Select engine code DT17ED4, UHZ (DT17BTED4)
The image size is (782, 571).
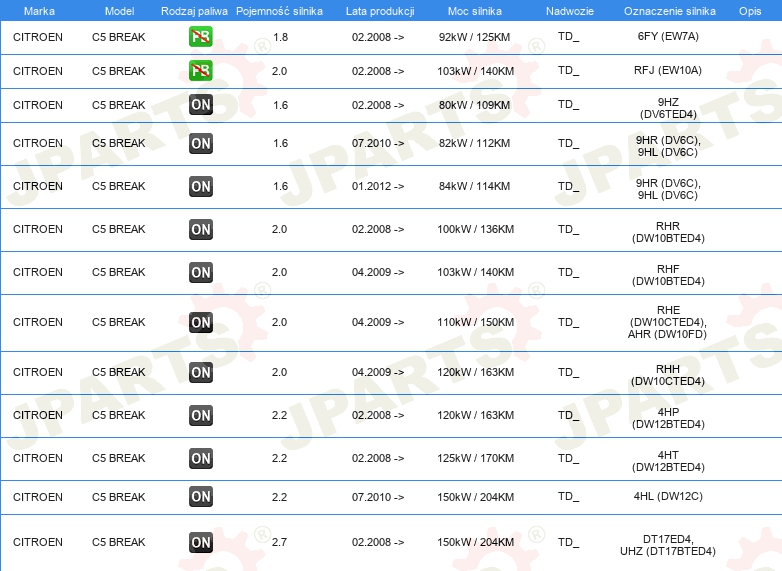click(x=668, y=545)
